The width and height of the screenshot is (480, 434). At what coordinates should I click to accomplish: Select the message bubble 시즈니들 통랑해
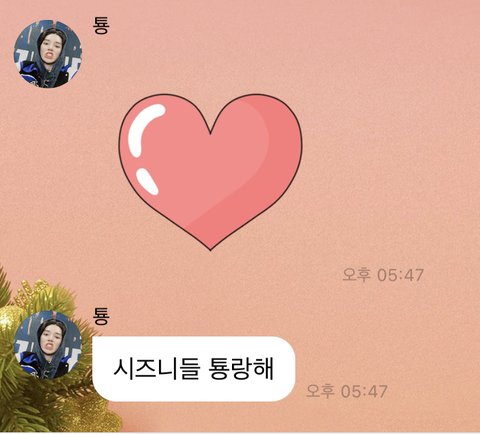pyautogui.click(x=194, y=369)
